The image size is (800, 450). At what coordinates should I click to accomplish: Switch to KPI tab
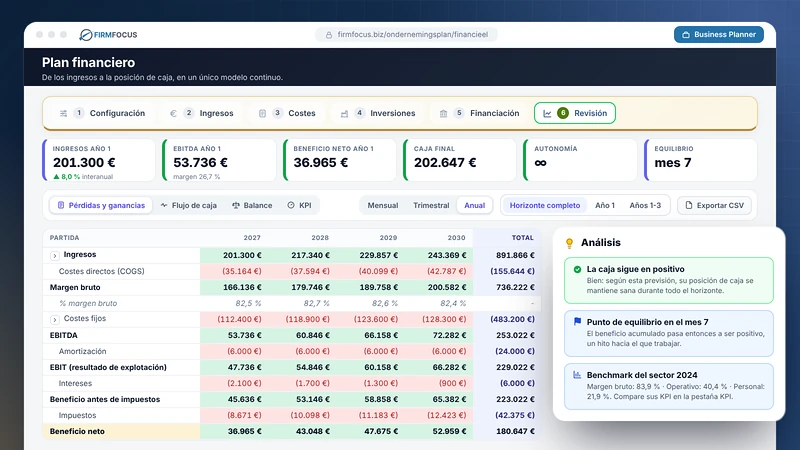point(299,205)
